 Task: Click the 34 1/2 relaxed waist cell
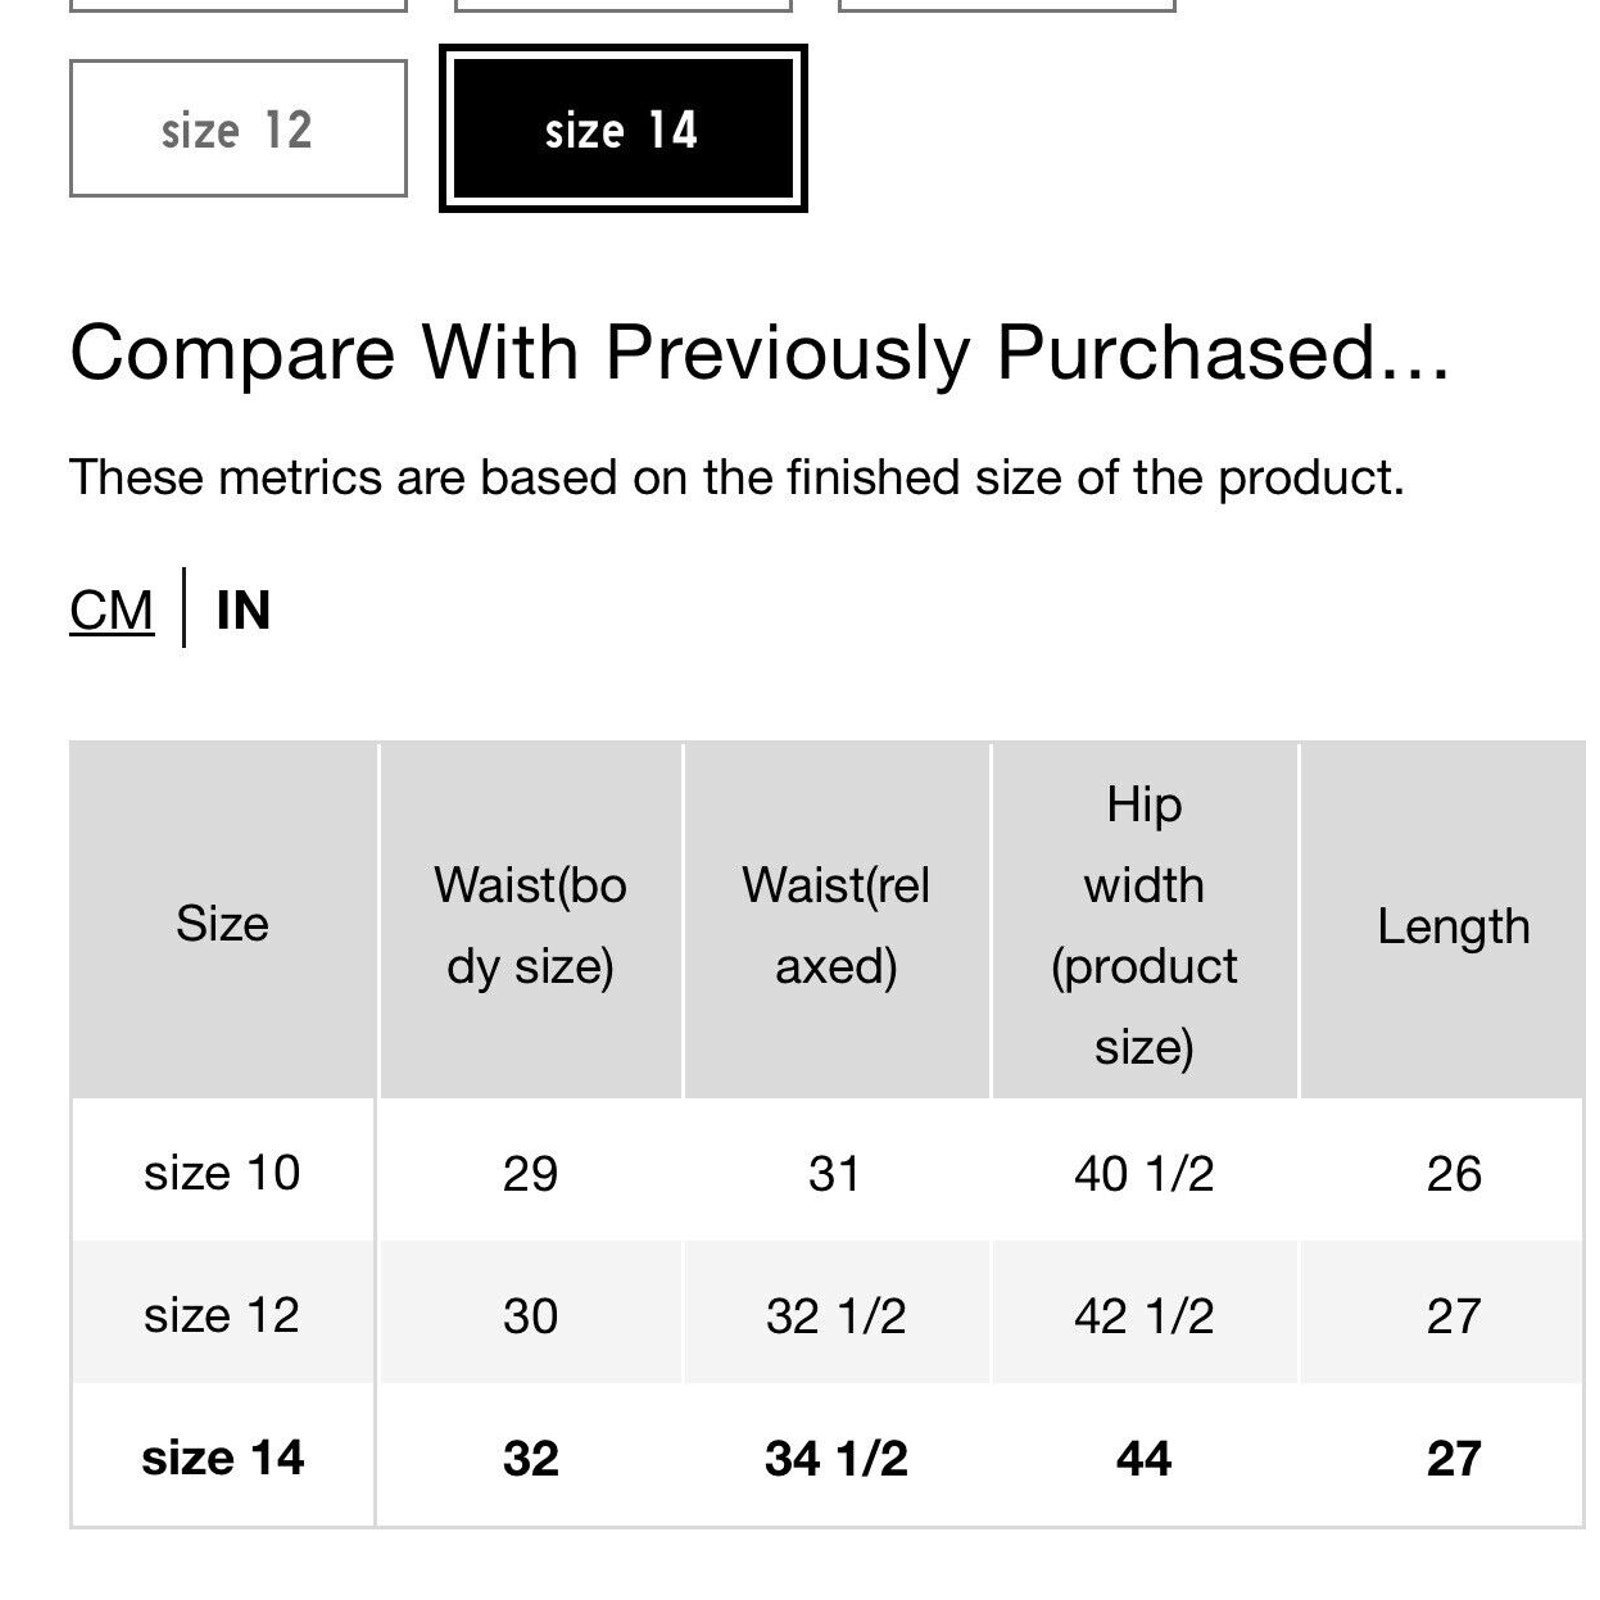coord(837,1457)
